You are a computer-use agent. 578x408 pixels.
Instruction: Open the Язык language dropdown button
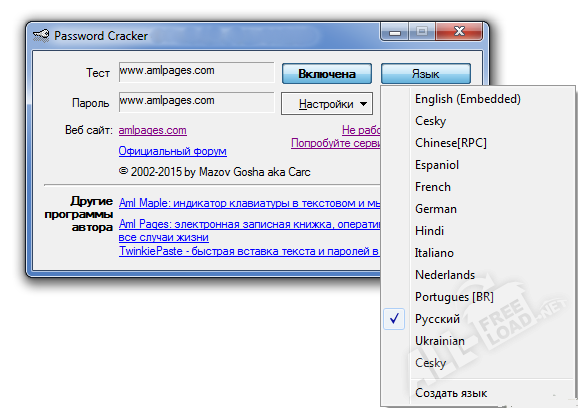coord(426,73)
